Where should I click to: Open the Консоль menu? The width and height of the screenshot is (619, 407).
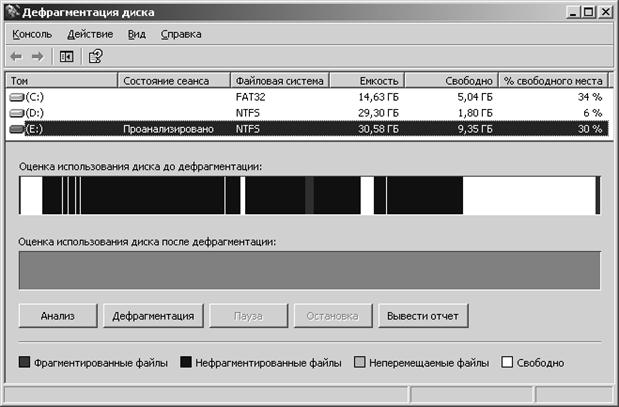(32, 34)
